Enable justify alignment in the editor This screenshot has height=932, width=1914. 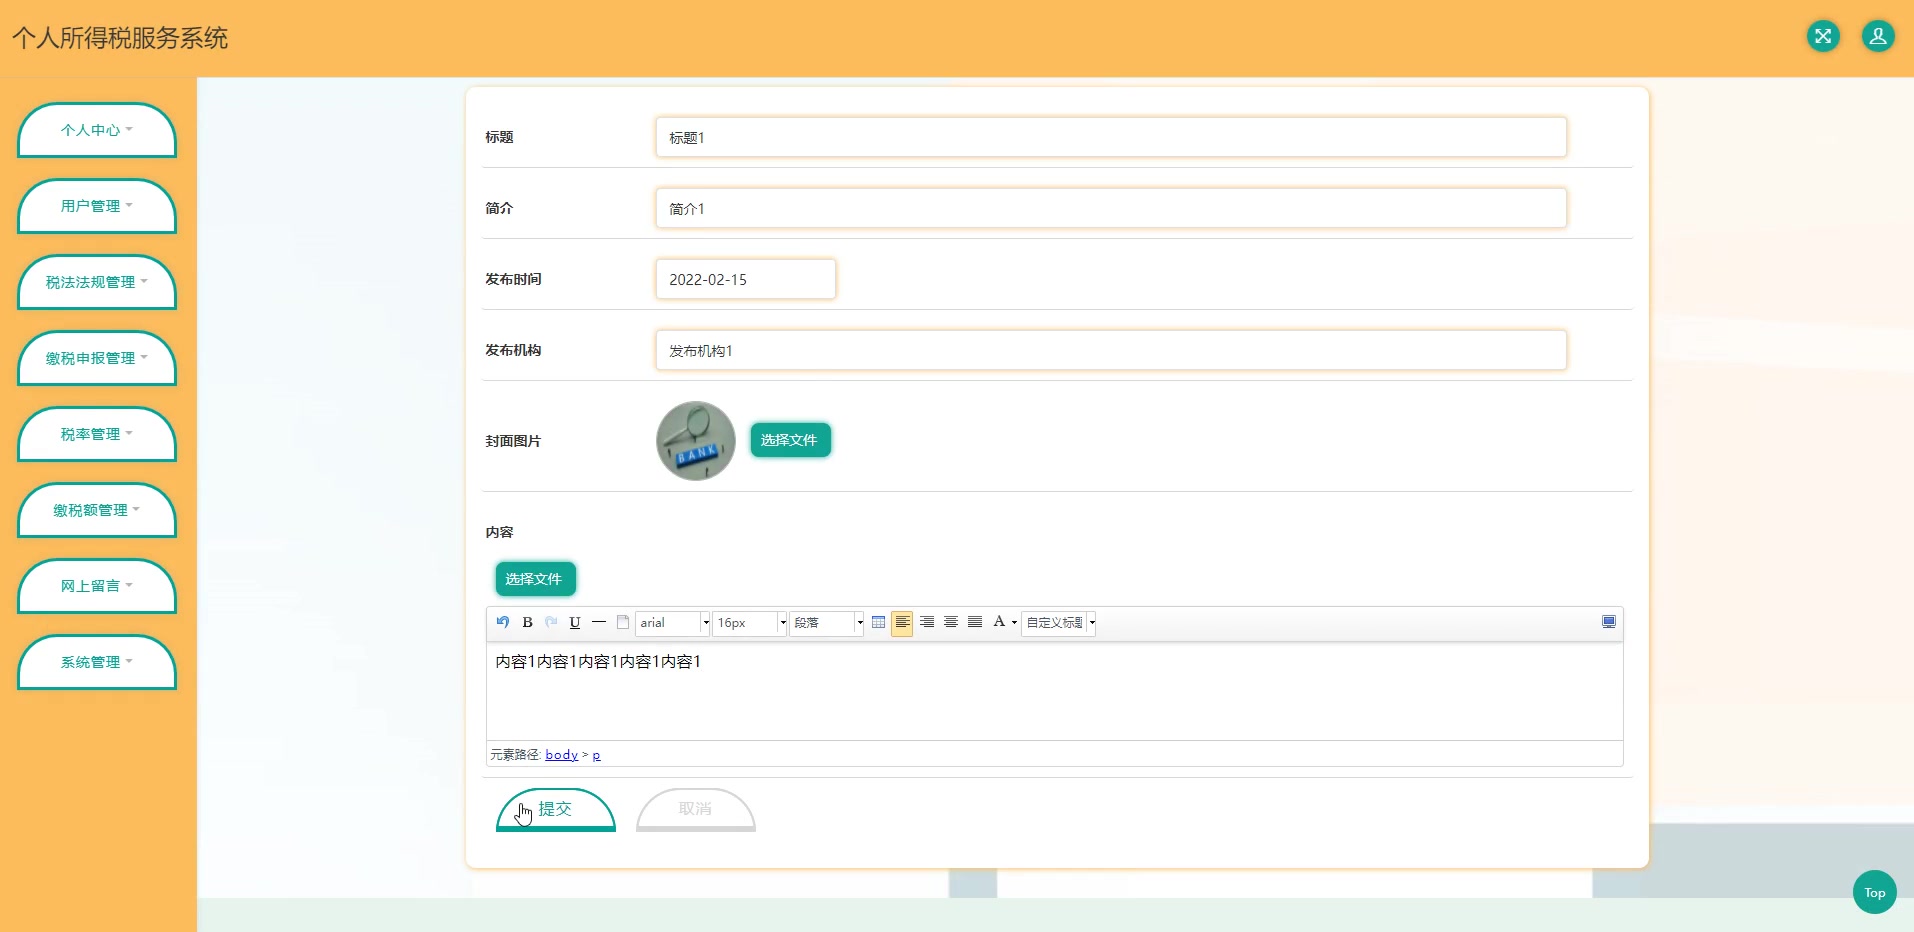(x=974, y=622)
